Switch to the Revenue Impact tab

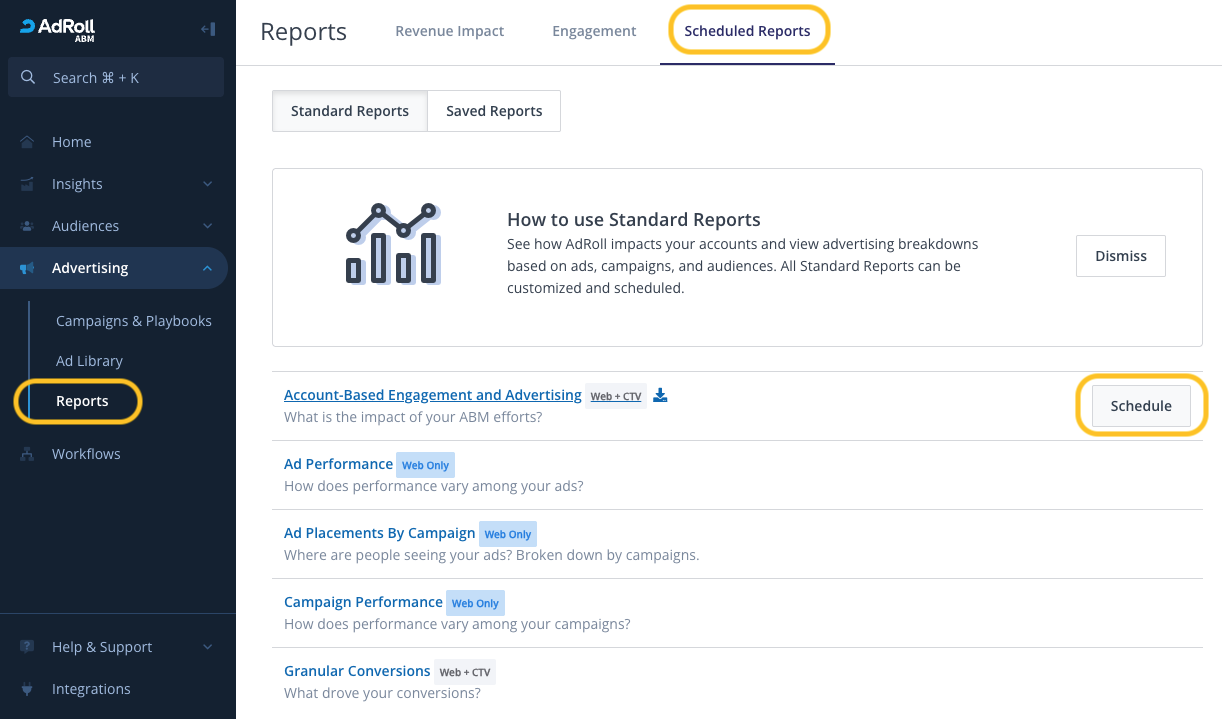point(449,31)
